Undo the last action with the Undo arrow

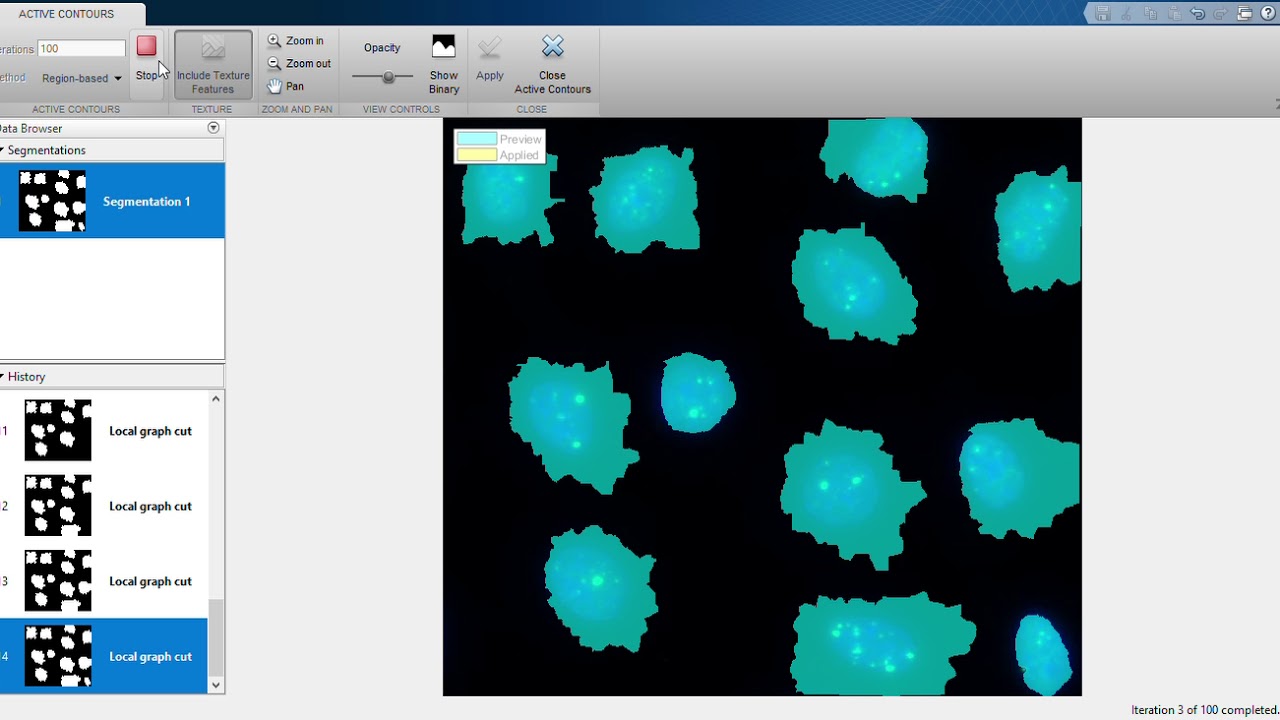click(x=1197, y=14)
